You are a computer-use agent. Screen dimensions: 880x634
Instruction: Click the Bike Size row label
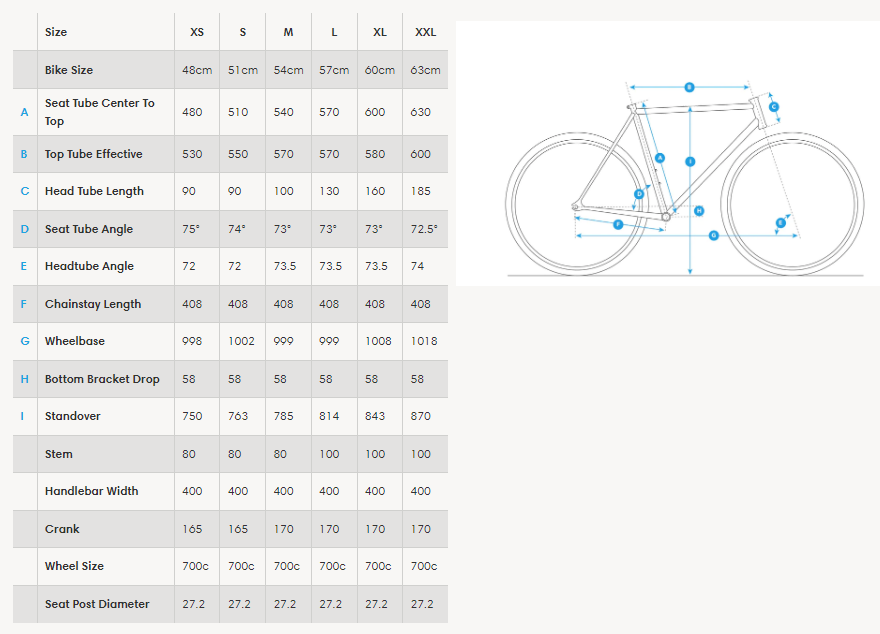69,70
